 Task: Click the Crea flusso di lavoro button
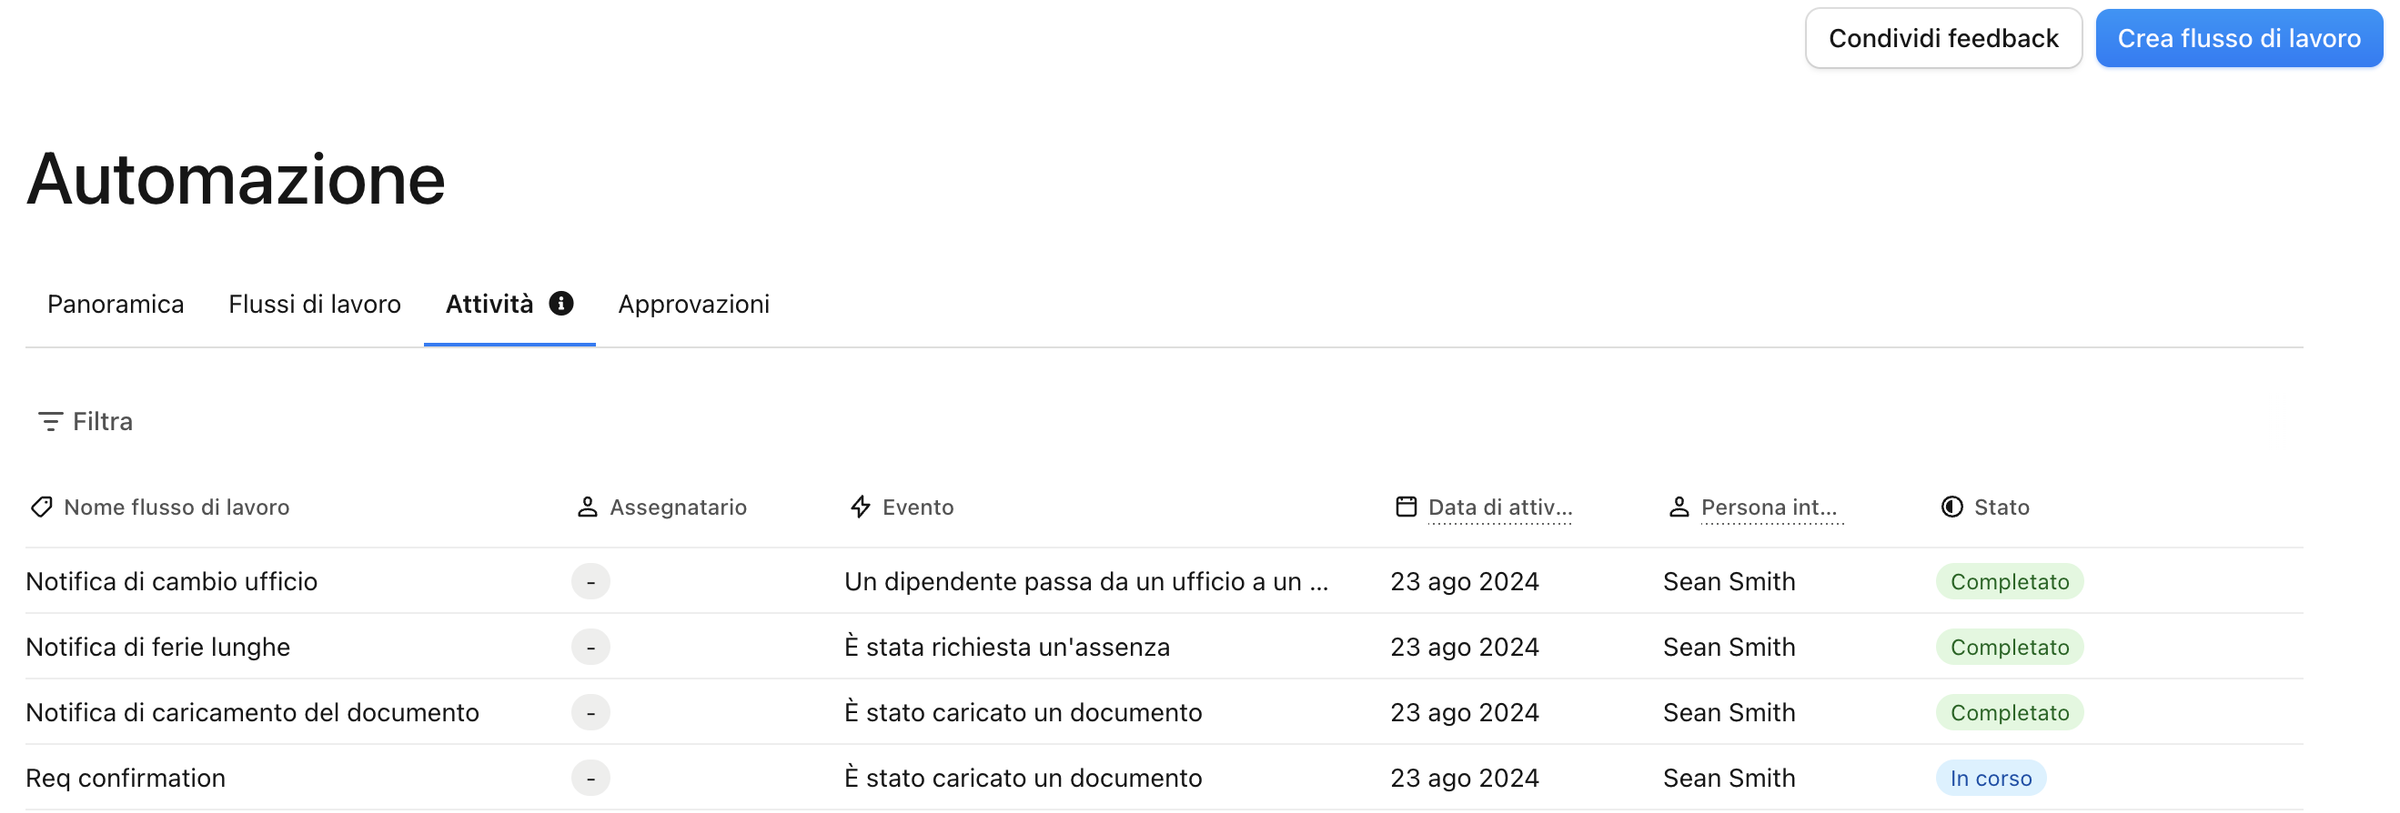[x=2239, y=38]
